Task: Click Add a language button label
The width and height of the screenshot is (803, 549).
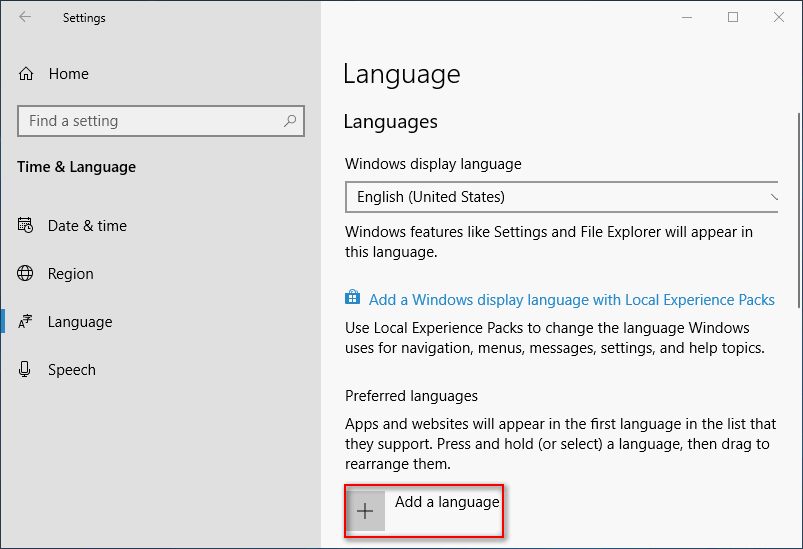Action: [x=447, y=502]
